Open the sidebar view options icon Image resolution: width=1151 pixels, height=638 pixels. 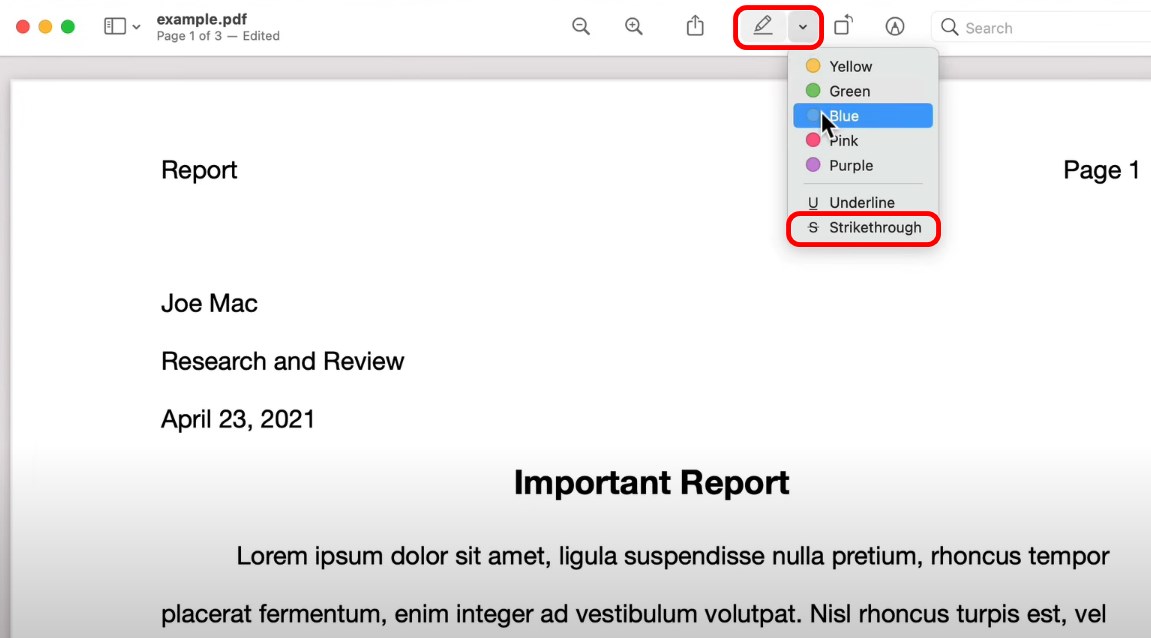pyautogui.click(x=113, y=26)
